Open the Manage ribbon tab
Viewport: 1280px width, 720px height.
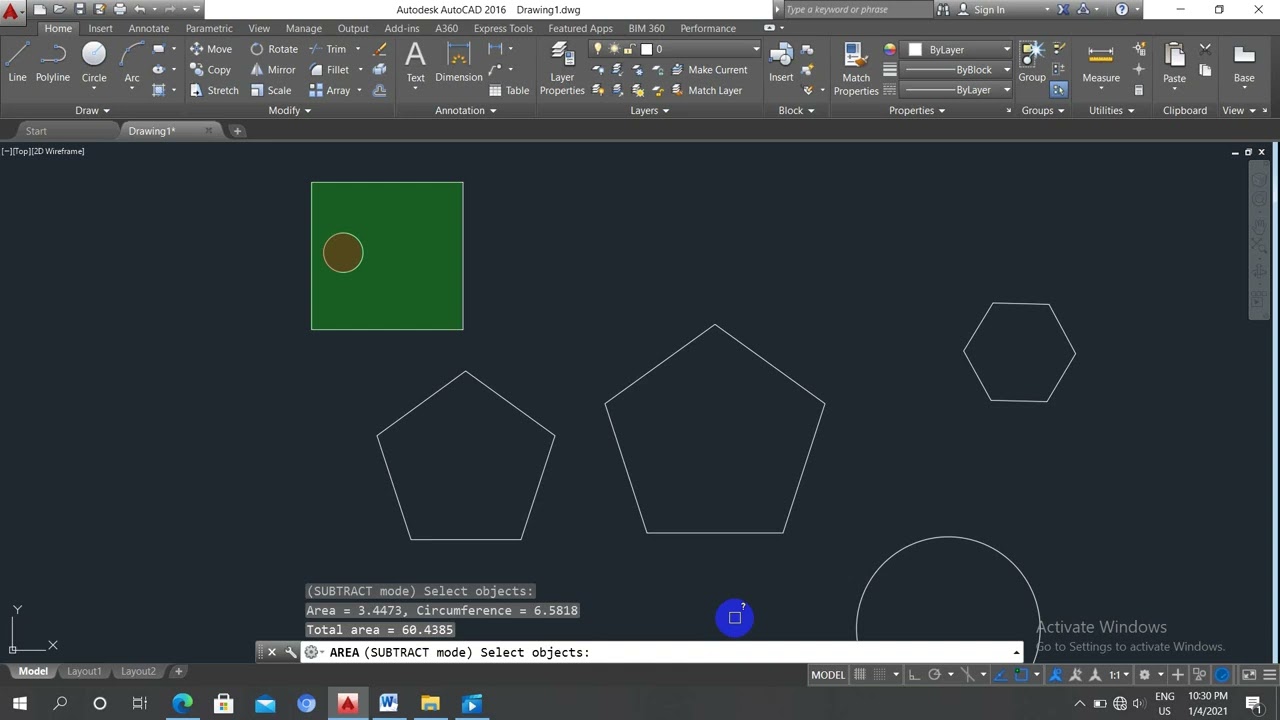303,28
